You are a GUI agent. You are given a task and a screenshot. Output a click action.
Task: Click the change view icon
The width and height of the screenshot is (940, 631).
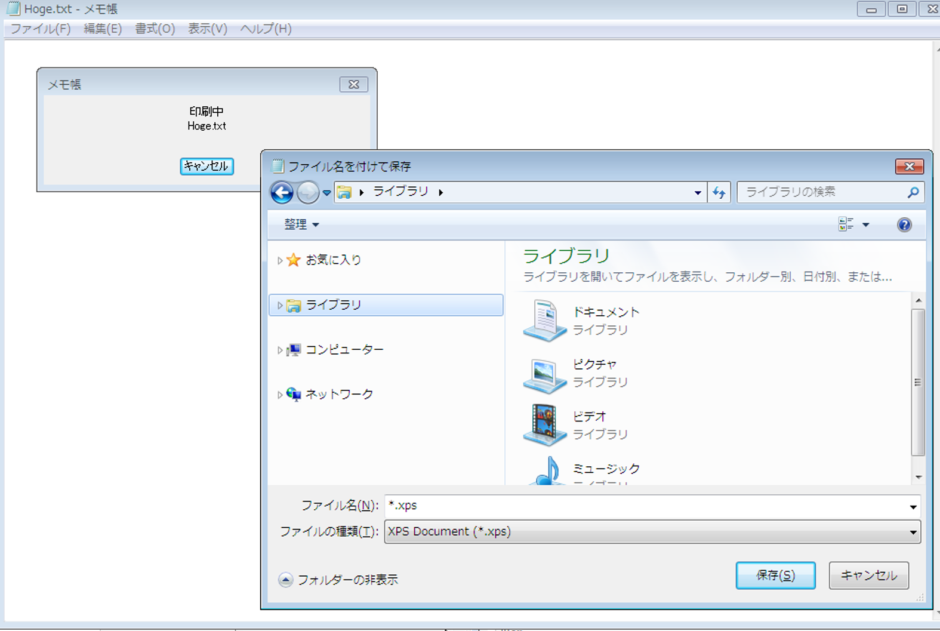[x=845, y=225]
